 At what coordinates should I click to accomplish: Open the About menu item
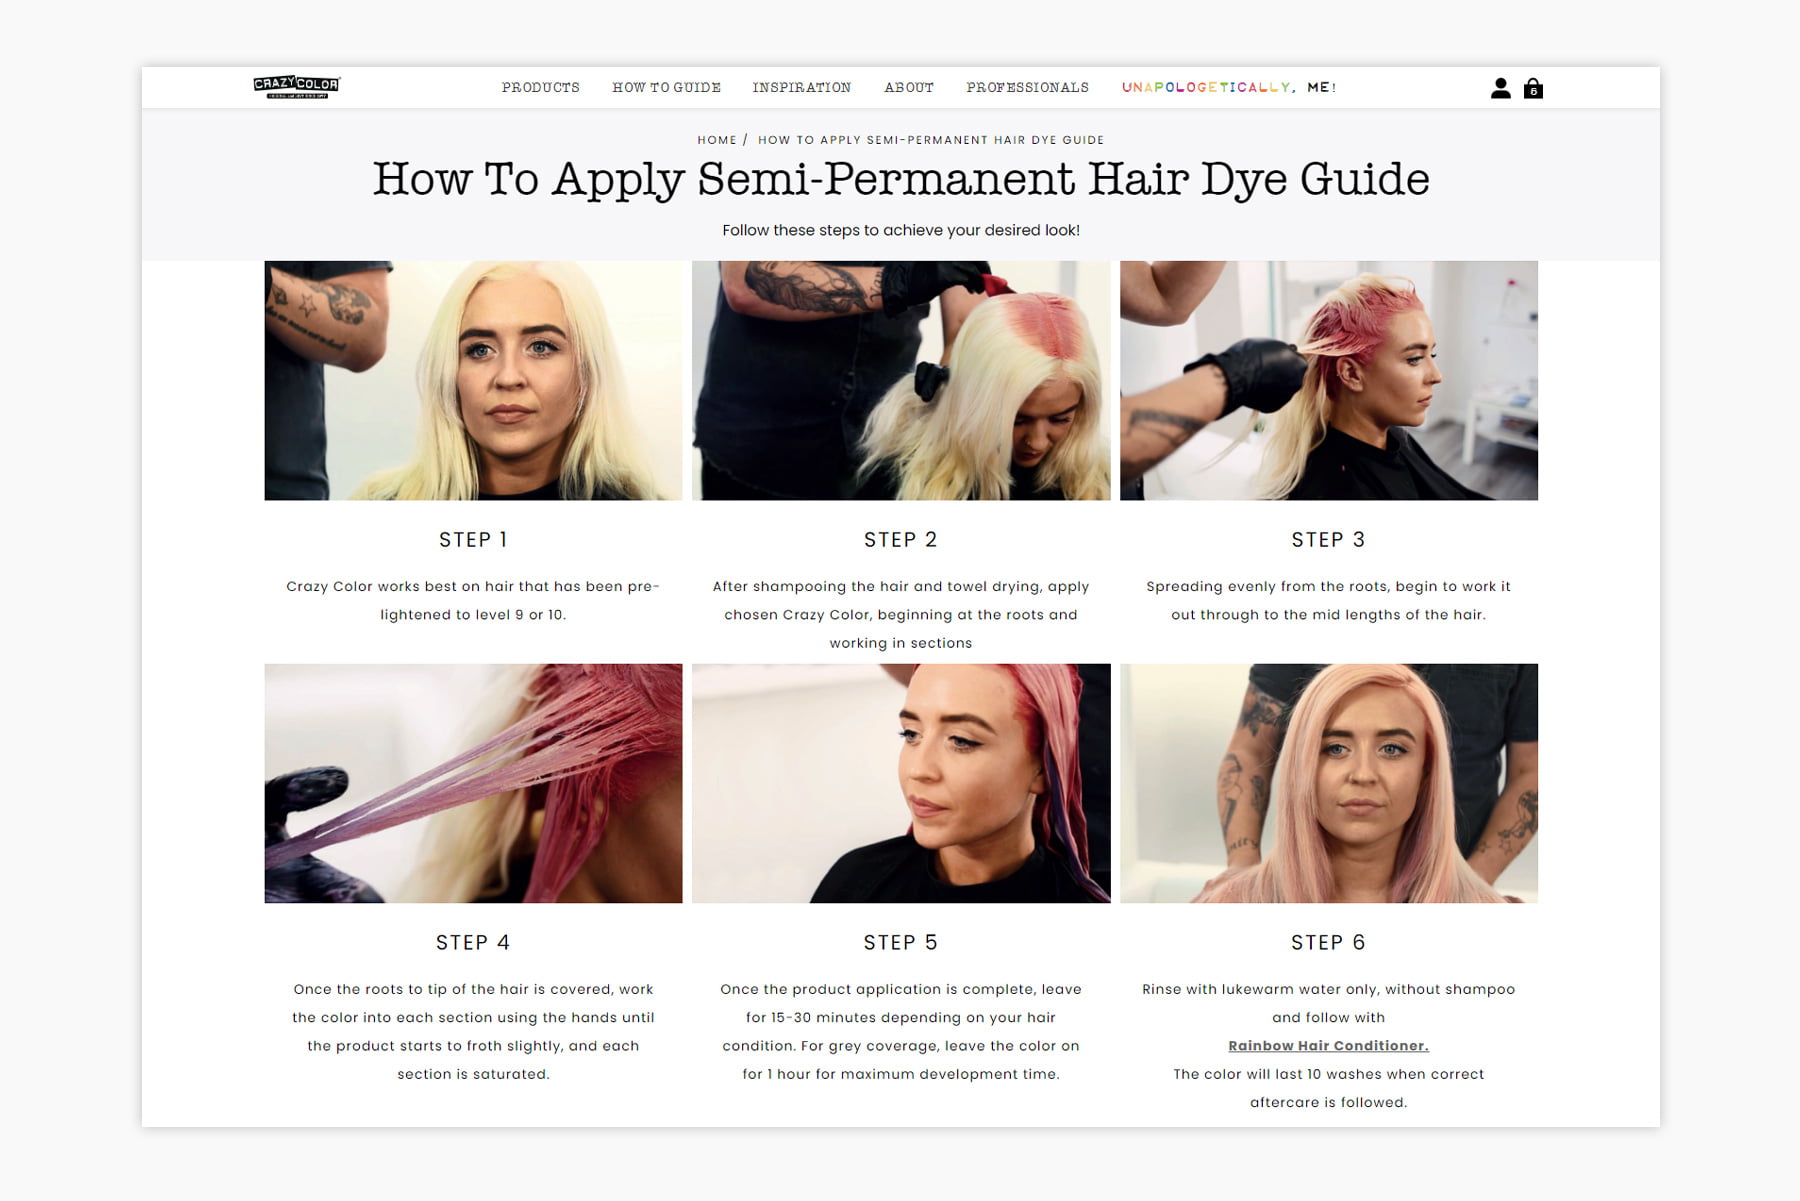tap(909, 87)
